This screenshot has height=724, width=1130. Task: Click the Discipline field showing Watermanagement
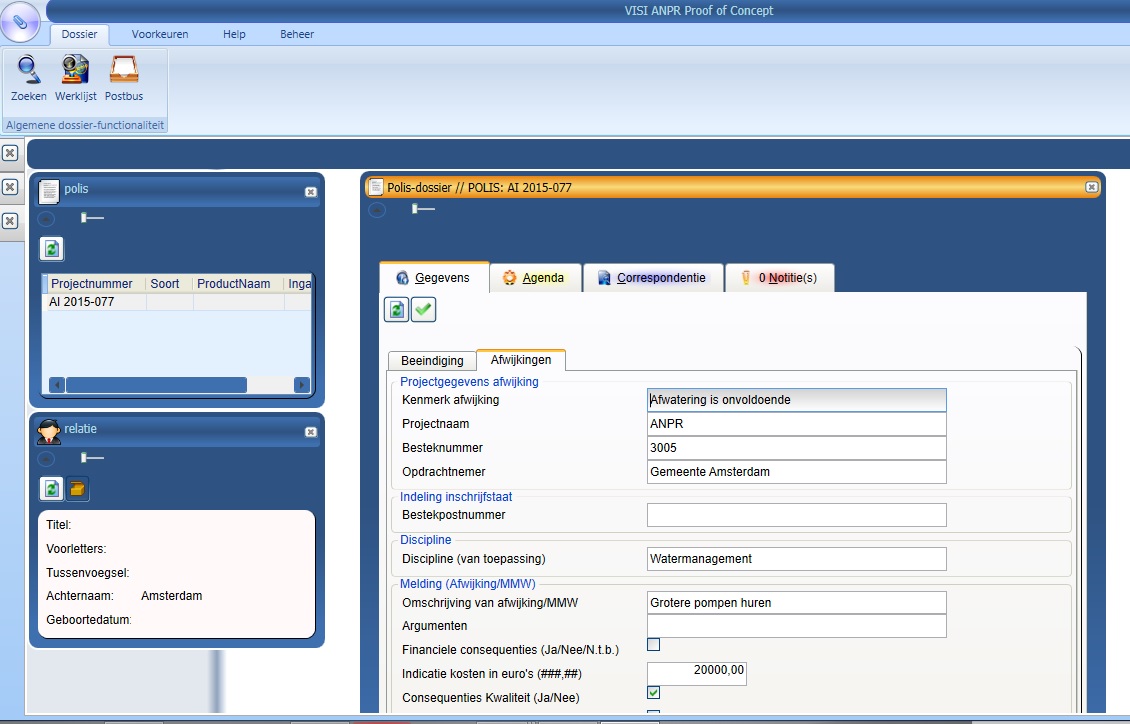[796, 559]
